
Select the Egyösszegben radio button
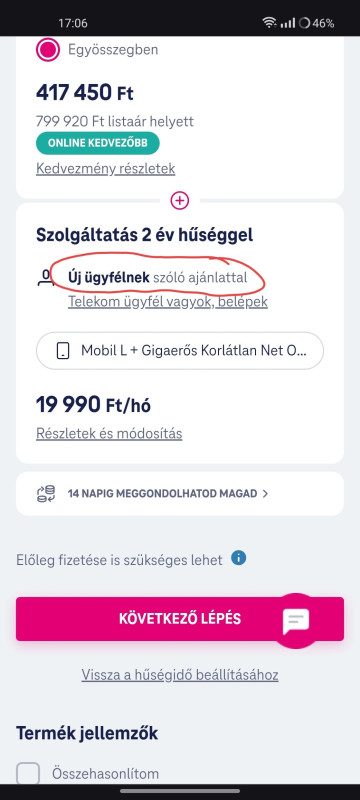coord(48,50)
